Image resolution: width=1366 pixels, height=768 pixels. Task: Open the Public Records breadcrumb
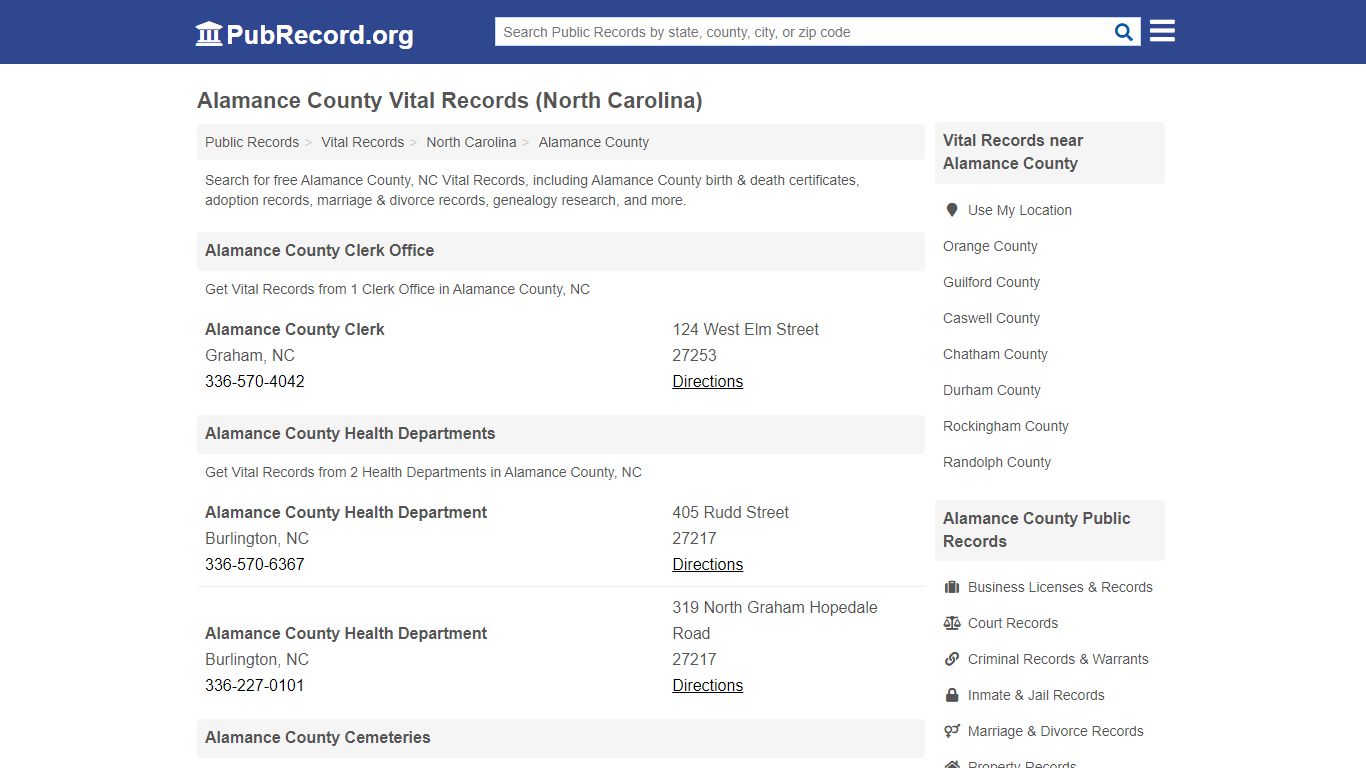tap(252, 142)
